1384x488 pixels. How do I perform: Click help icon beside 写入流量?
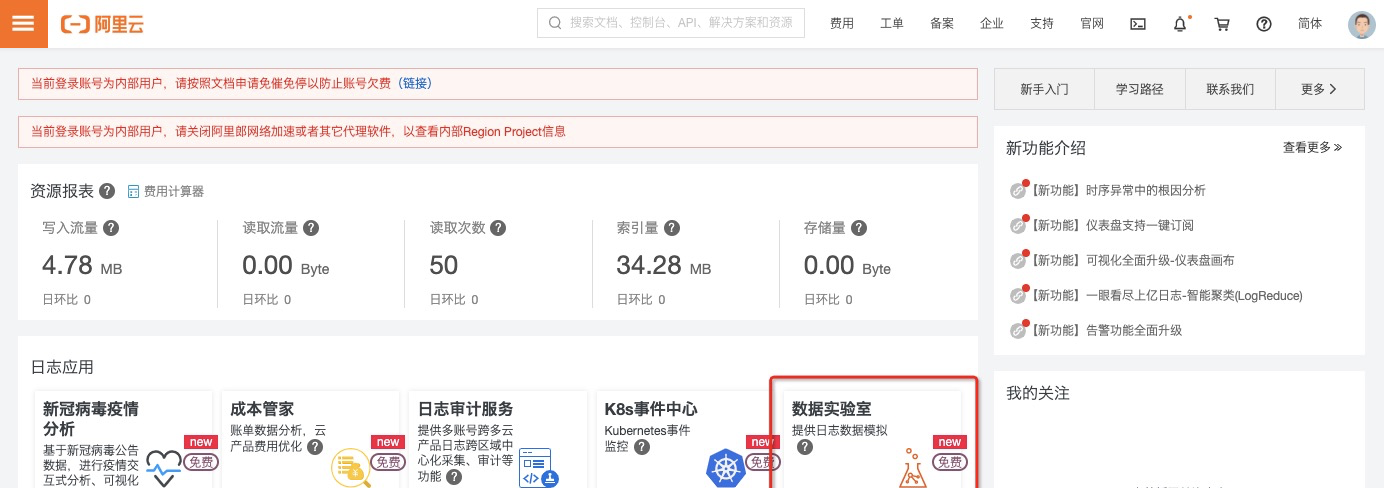(x=111, y=228)
